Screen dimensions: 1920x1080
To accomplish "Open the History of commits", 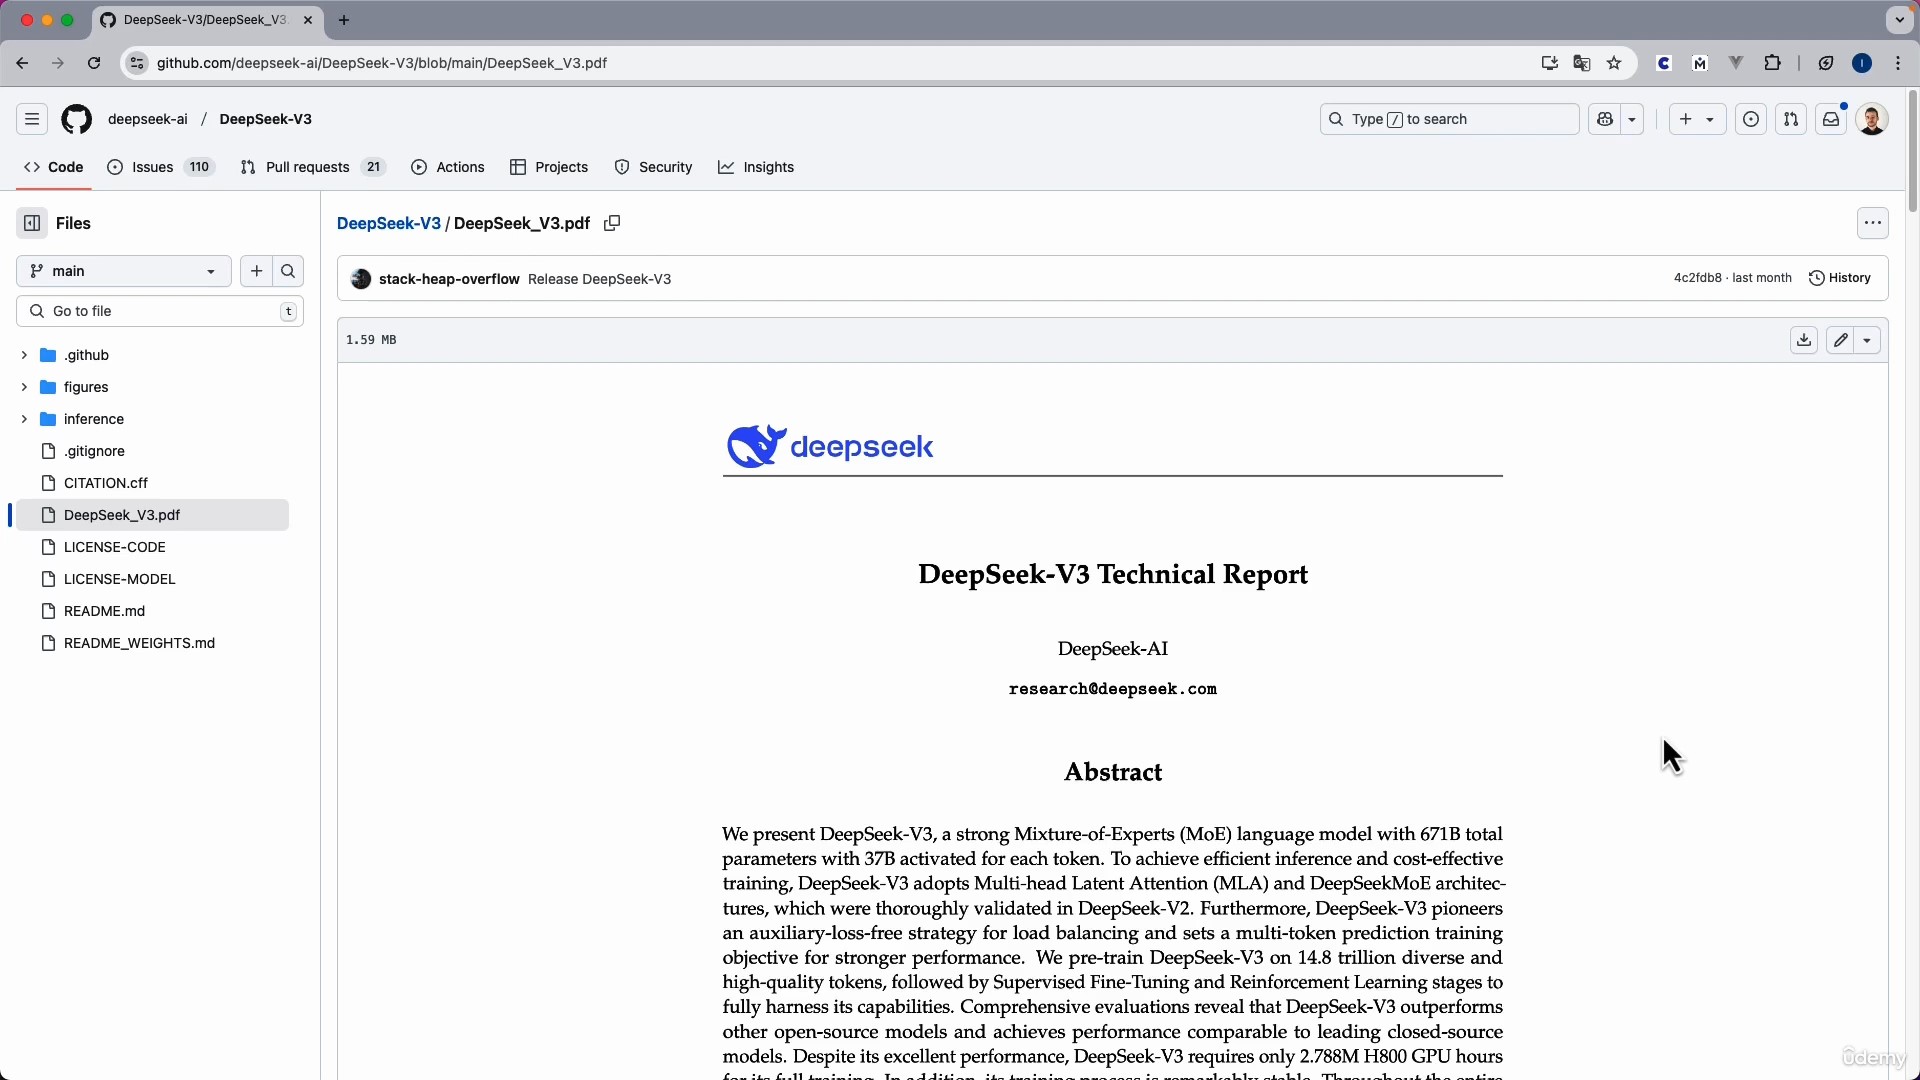I will (1840, 278).
